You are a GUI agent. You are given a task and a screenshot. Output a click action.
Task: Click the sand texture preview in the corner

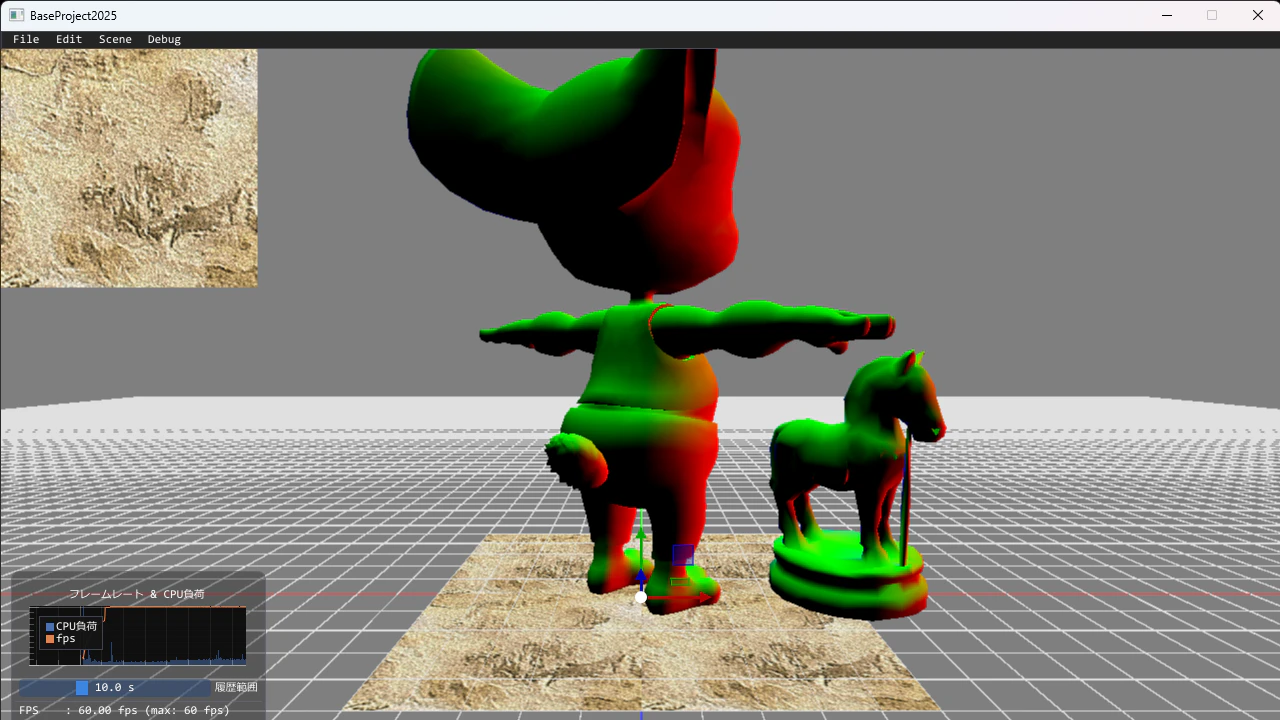129,168
